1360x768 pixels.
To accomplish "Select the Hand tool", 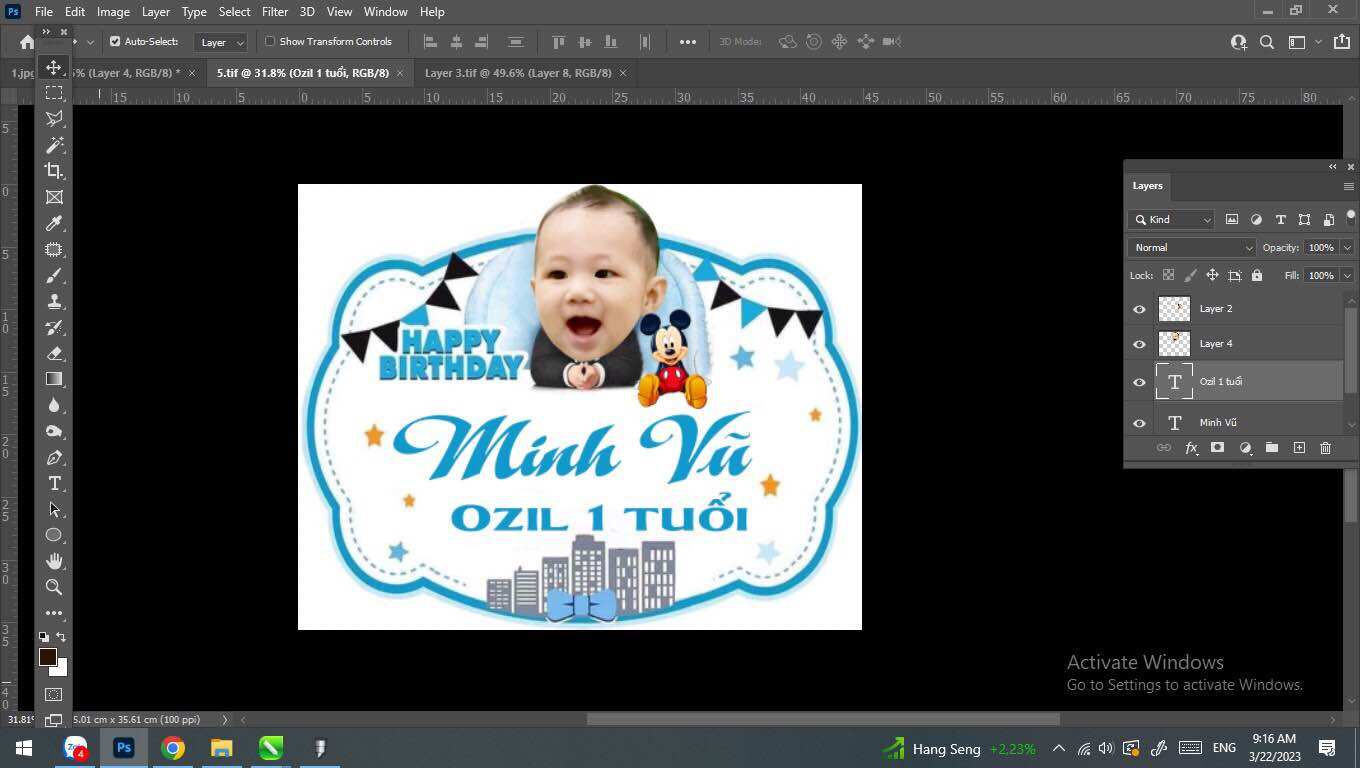I will (x=54, y=561).
